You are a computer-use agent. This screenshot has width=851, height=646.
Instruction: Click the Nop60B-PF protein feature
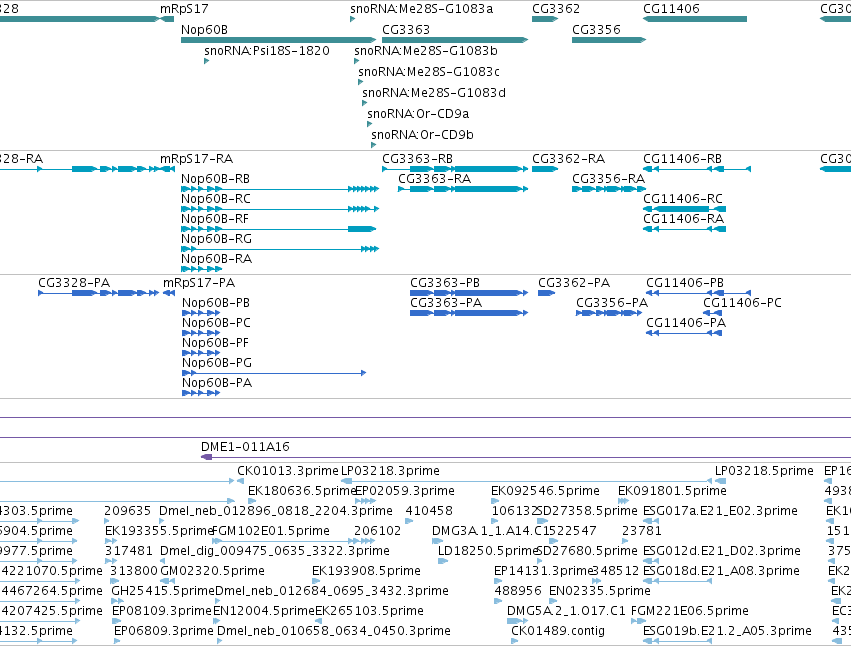point(201,353)
